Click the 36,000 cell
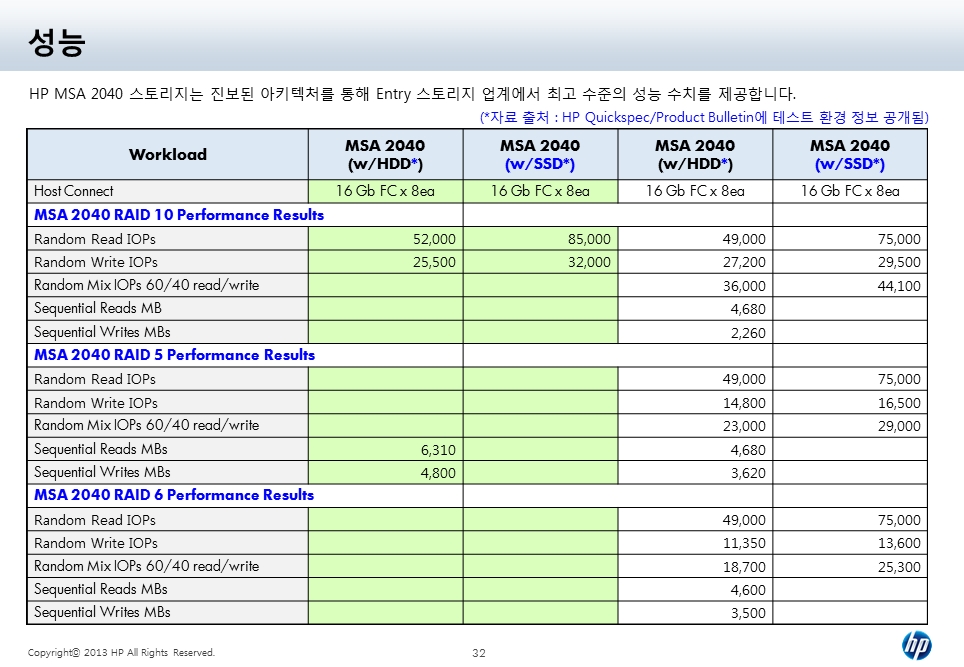The width and height of the screenshot is (964, 667). click(695, 286)
